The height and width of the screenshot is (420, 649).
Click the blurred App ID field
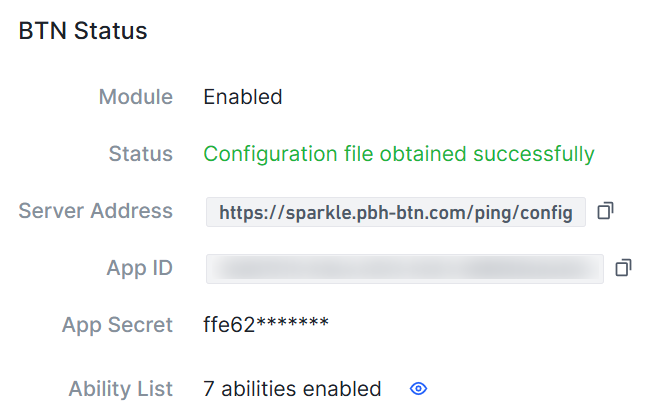tap(404, 268)
